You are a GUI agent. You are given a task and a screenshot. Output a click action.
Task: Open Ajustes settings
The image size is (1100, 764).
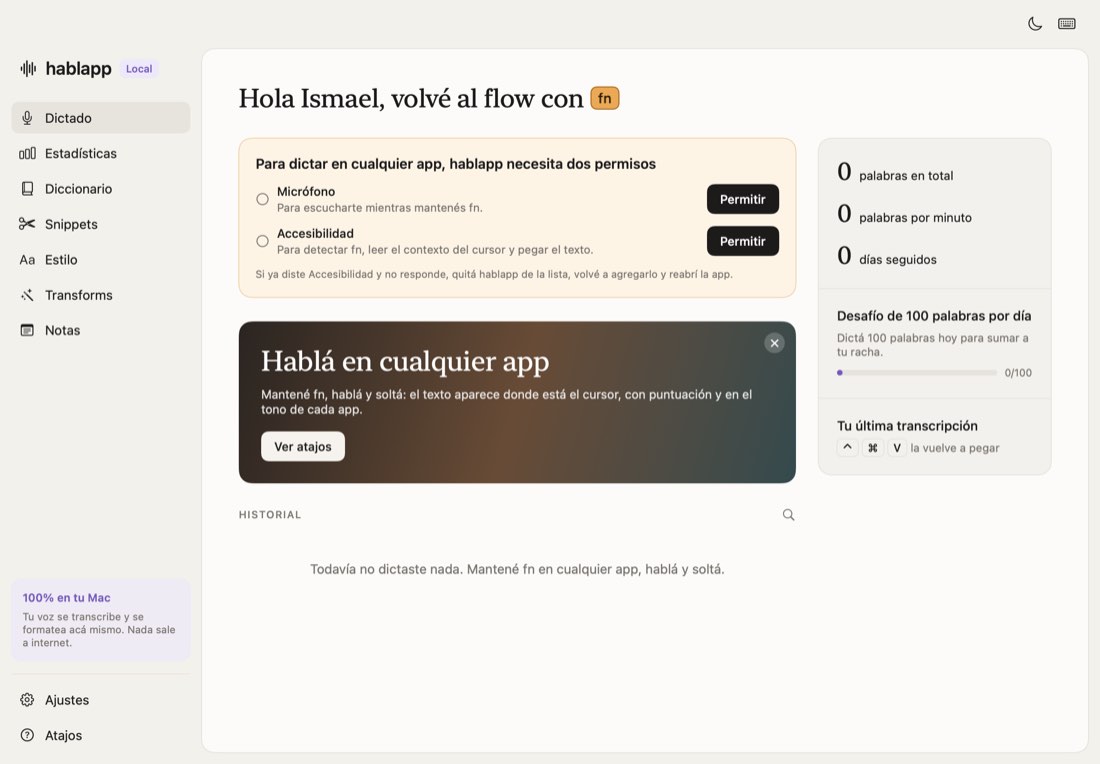tap(100, 699)
